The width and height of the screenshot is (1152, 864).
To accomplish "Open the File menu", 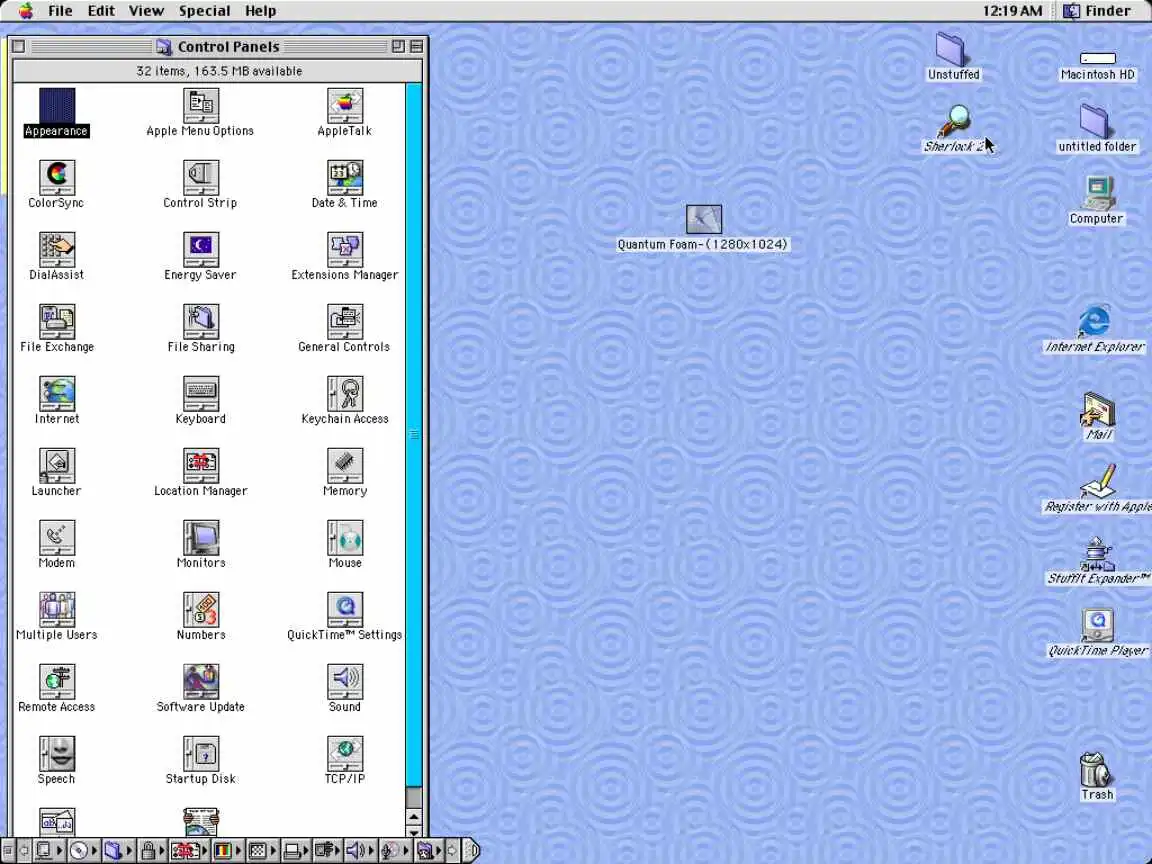I will pos(60,10).
